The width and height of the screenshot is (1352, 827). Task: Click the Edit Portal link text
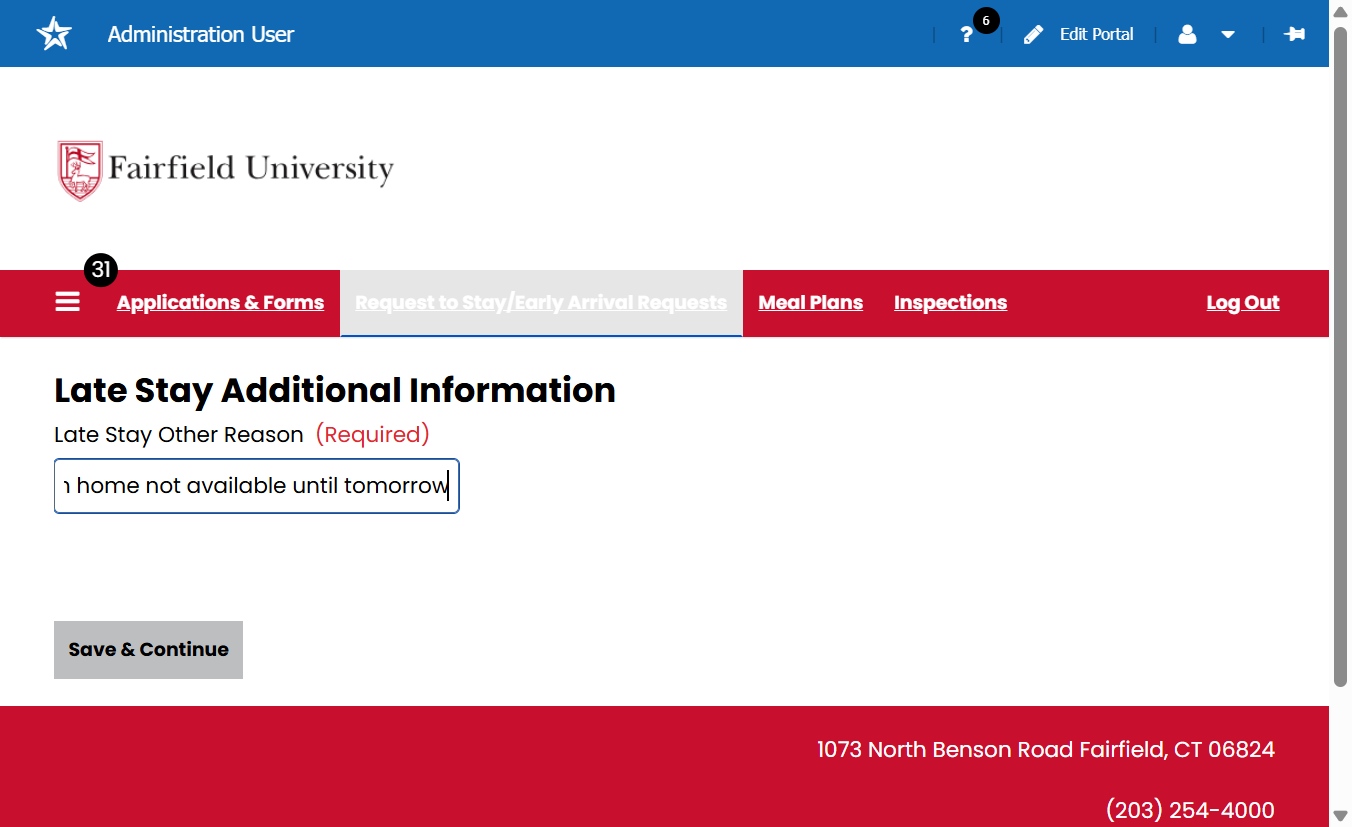pos(1096,34)
